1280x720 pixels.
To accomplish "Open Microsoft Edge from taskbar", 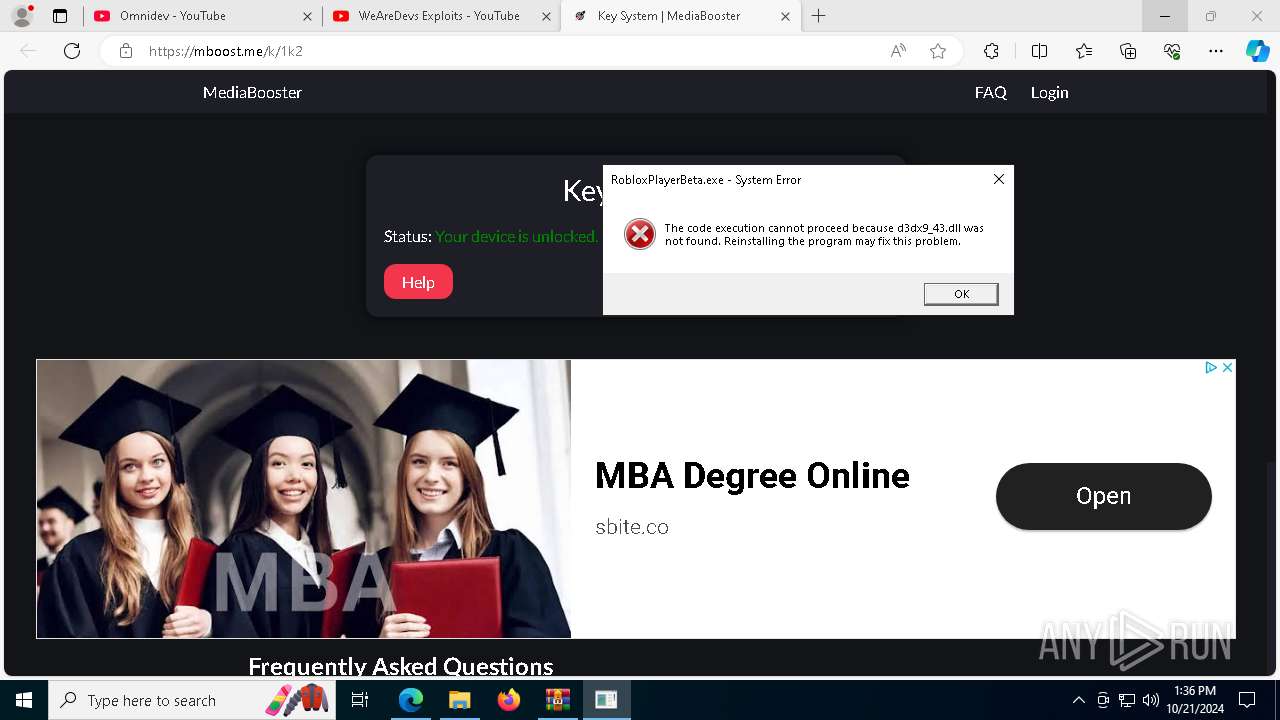I will click(411, 700).
